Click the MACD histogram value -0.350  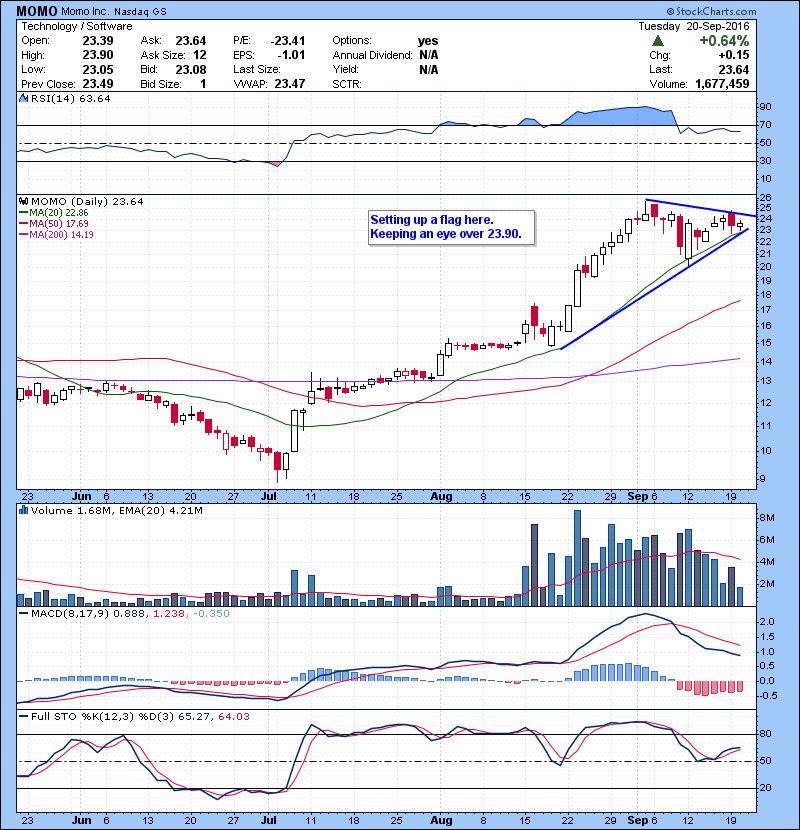[x=211, y=613]
